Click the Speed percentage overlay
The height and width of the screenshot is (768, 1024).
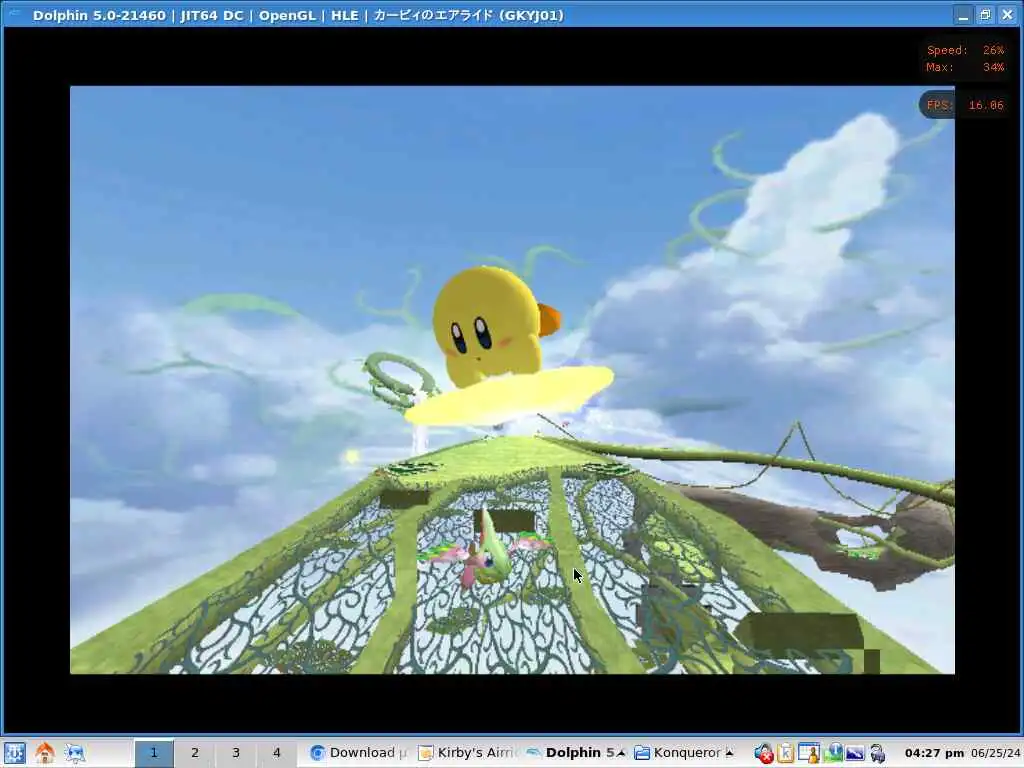[965, 50]
